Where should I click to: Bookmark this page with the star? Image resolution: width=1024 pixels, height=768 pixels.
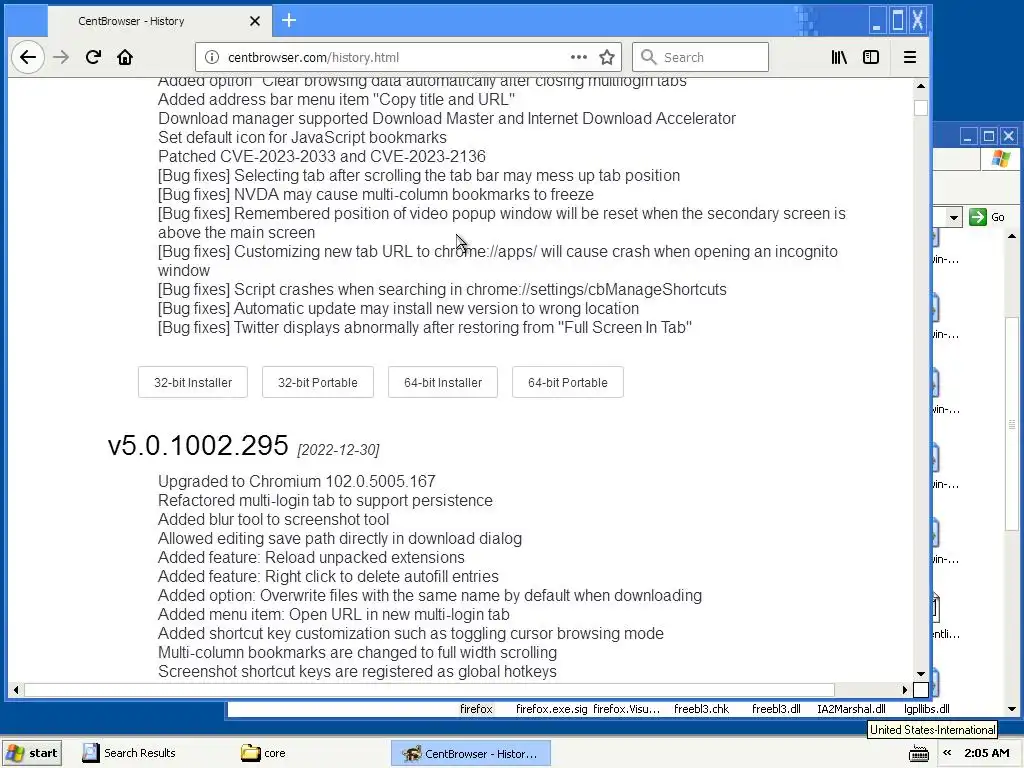[x=607, y=57]
